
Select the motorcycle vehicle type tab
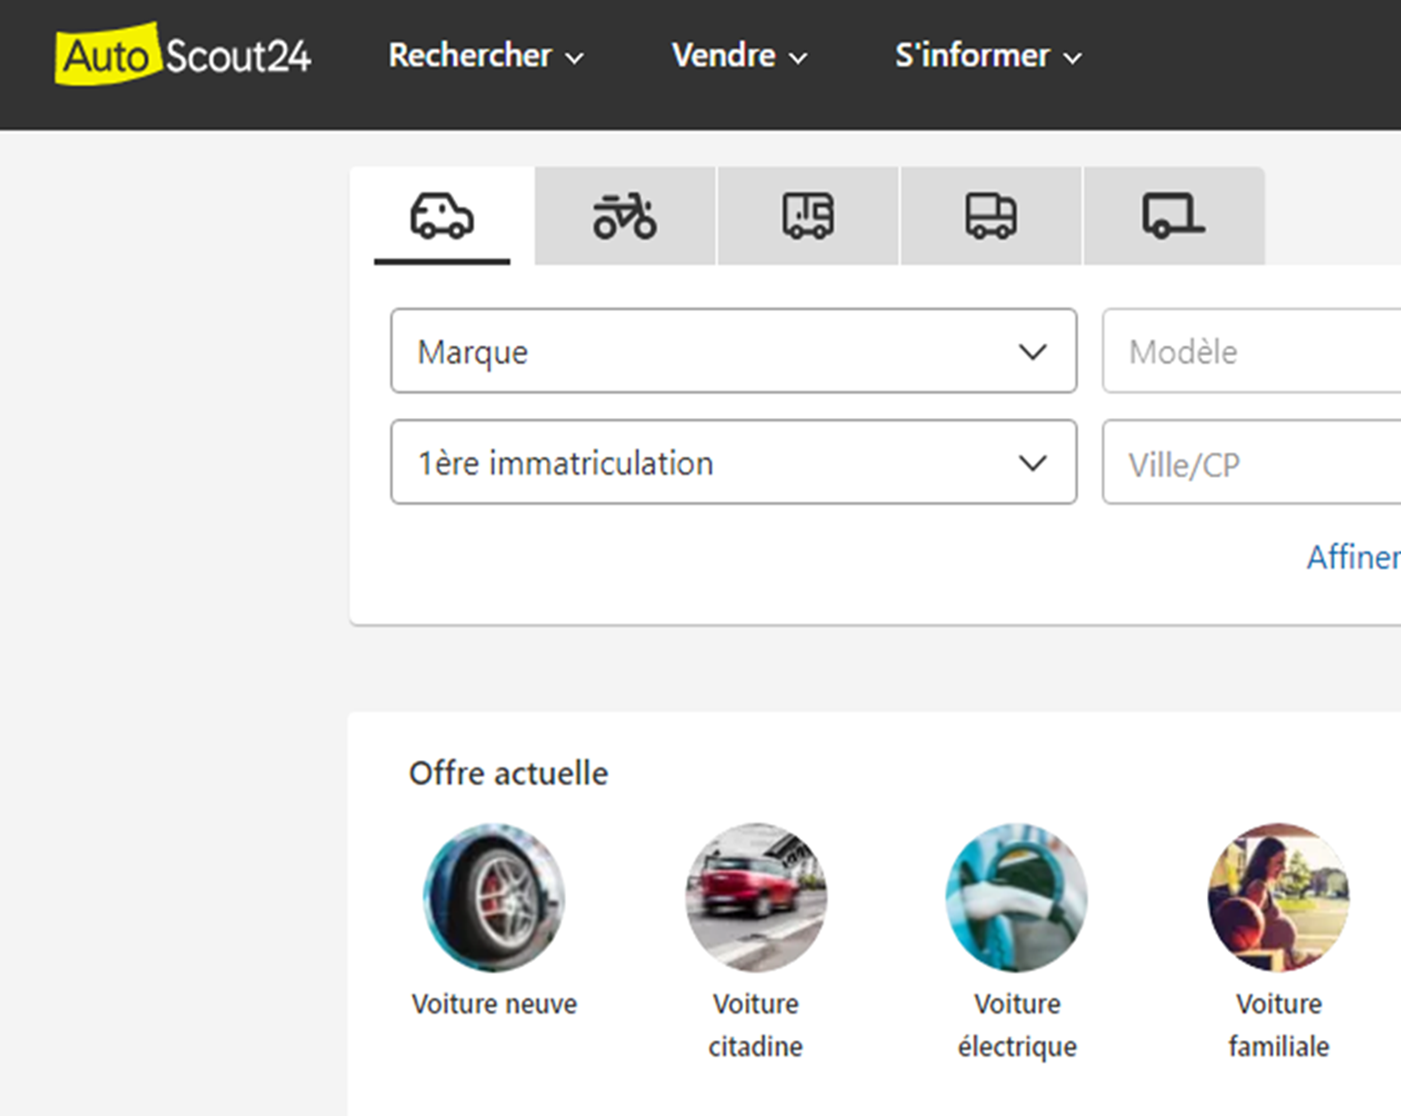coord(625,216)
